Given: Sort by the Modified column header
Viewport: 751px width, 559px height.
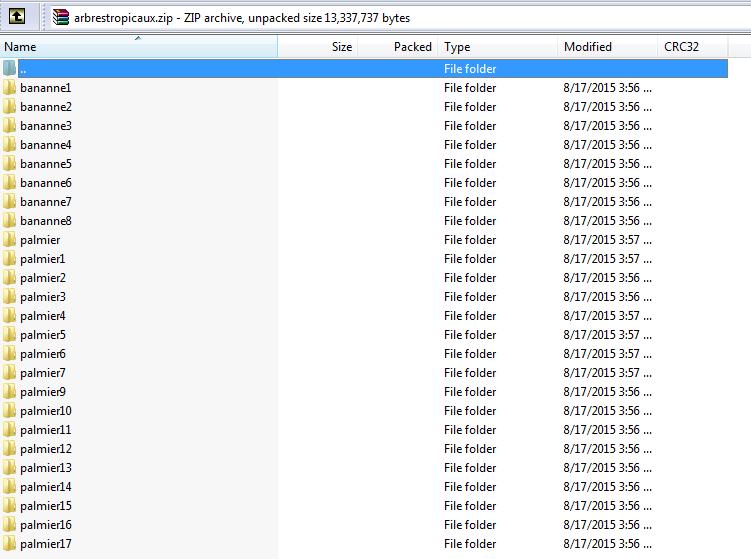Looking at the screenshot, I should coord(606,47).
